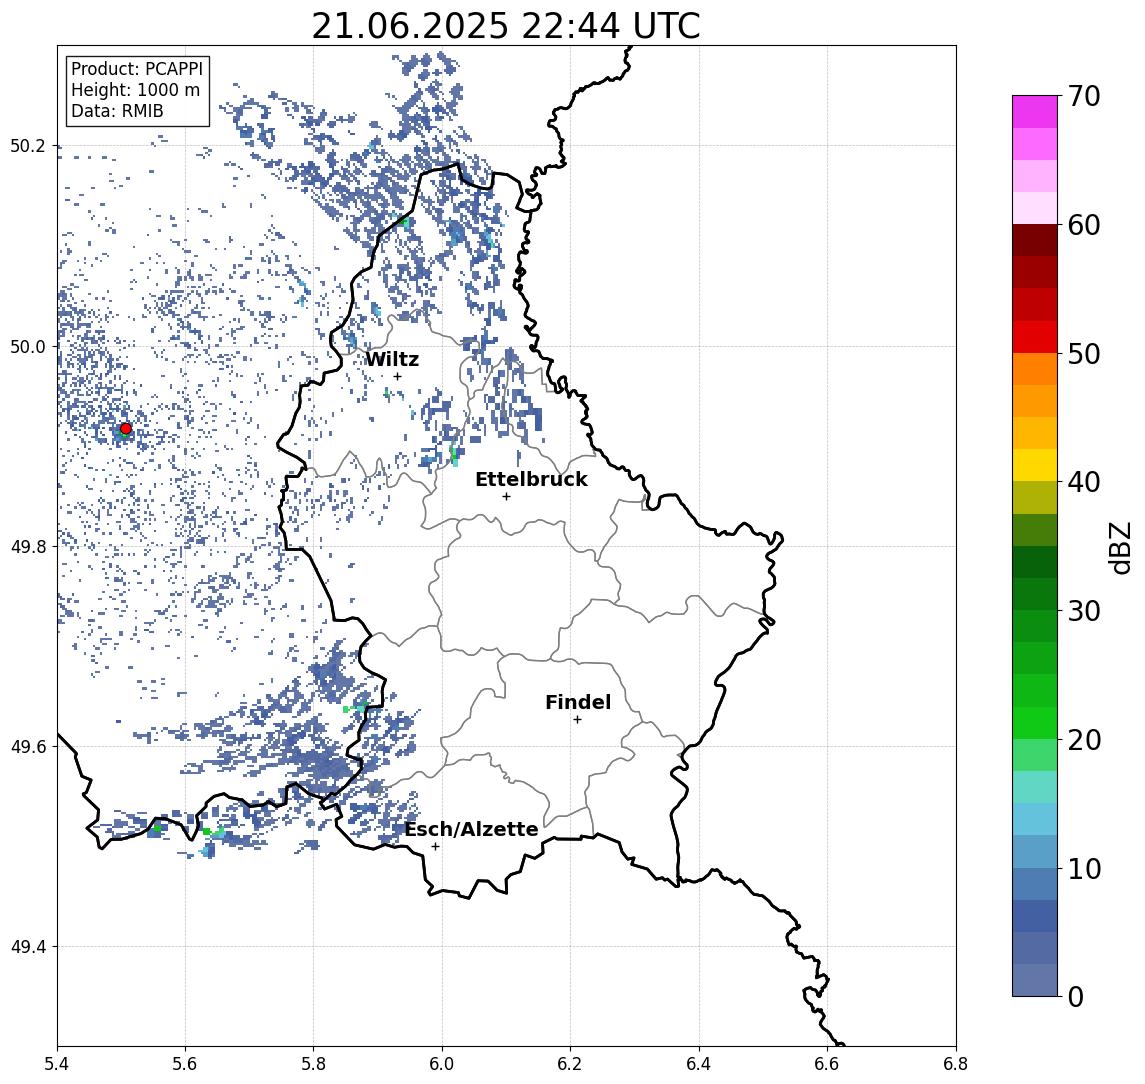This screenshot has width=1145, height=1084.
Task: Pick the magenta swatch at top of colorbar
Action: tap(1035, 112)
